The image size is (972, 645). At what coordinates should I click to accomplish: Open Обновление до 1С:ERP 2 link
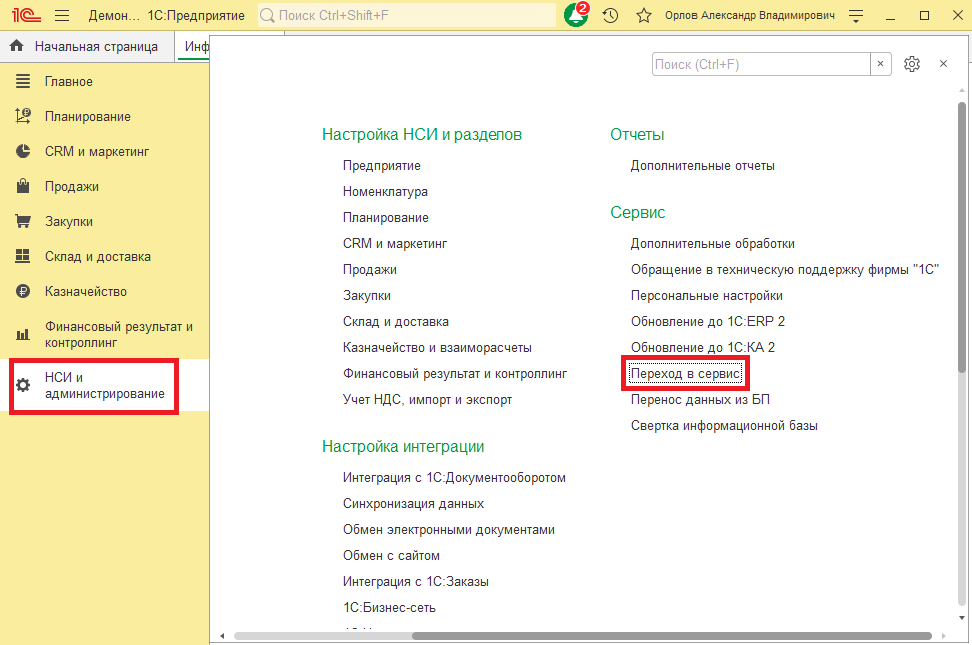pos(708,322)
